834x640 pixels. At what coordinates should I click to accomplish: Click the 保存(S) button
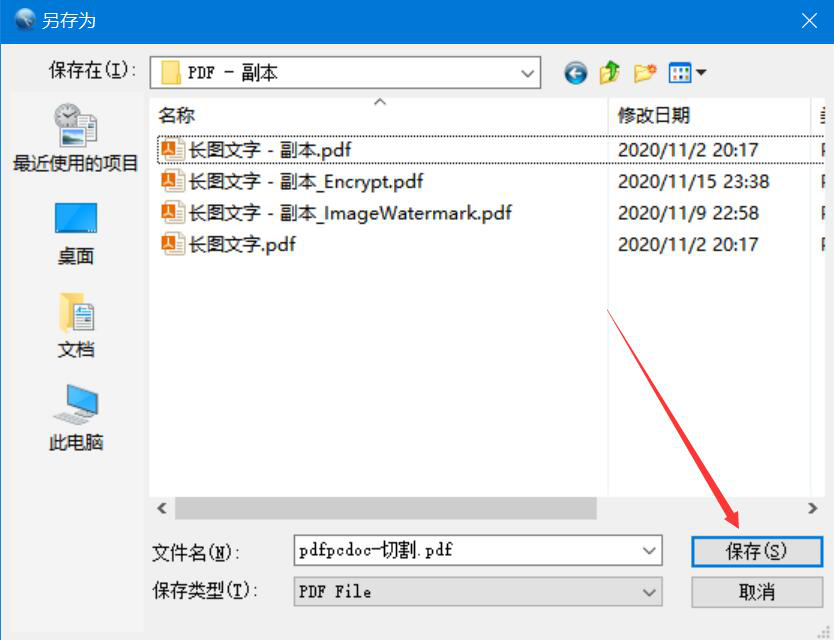(x=757, y=551)
